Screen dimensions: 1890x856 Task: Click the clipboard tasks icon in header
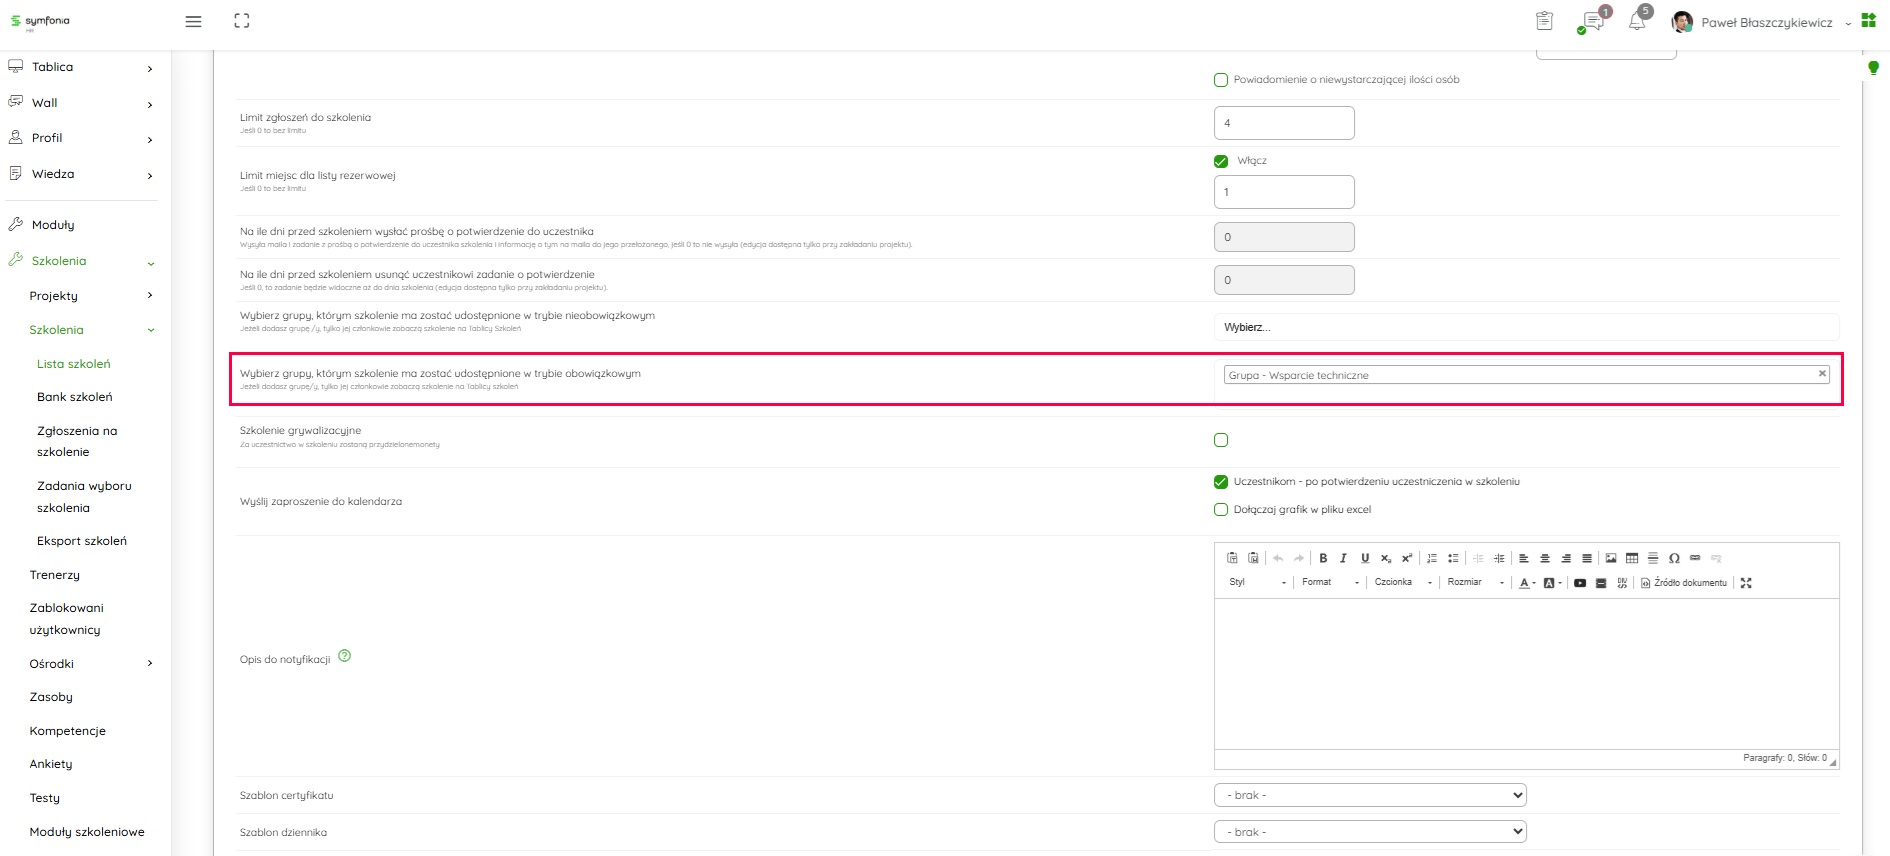click(1544, 21)
